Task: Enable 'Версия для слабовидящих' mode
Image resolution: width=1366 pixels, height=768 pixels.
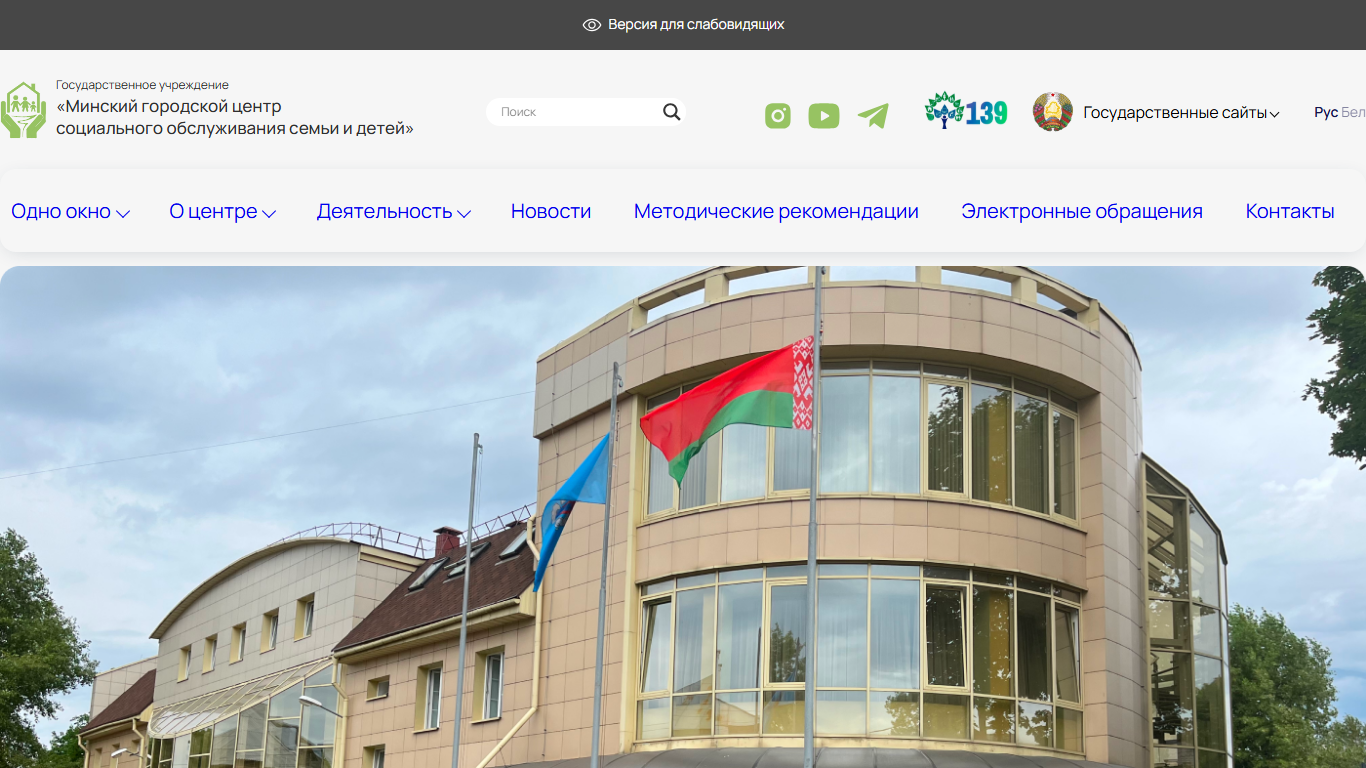Action: click(x=696, y=25)
